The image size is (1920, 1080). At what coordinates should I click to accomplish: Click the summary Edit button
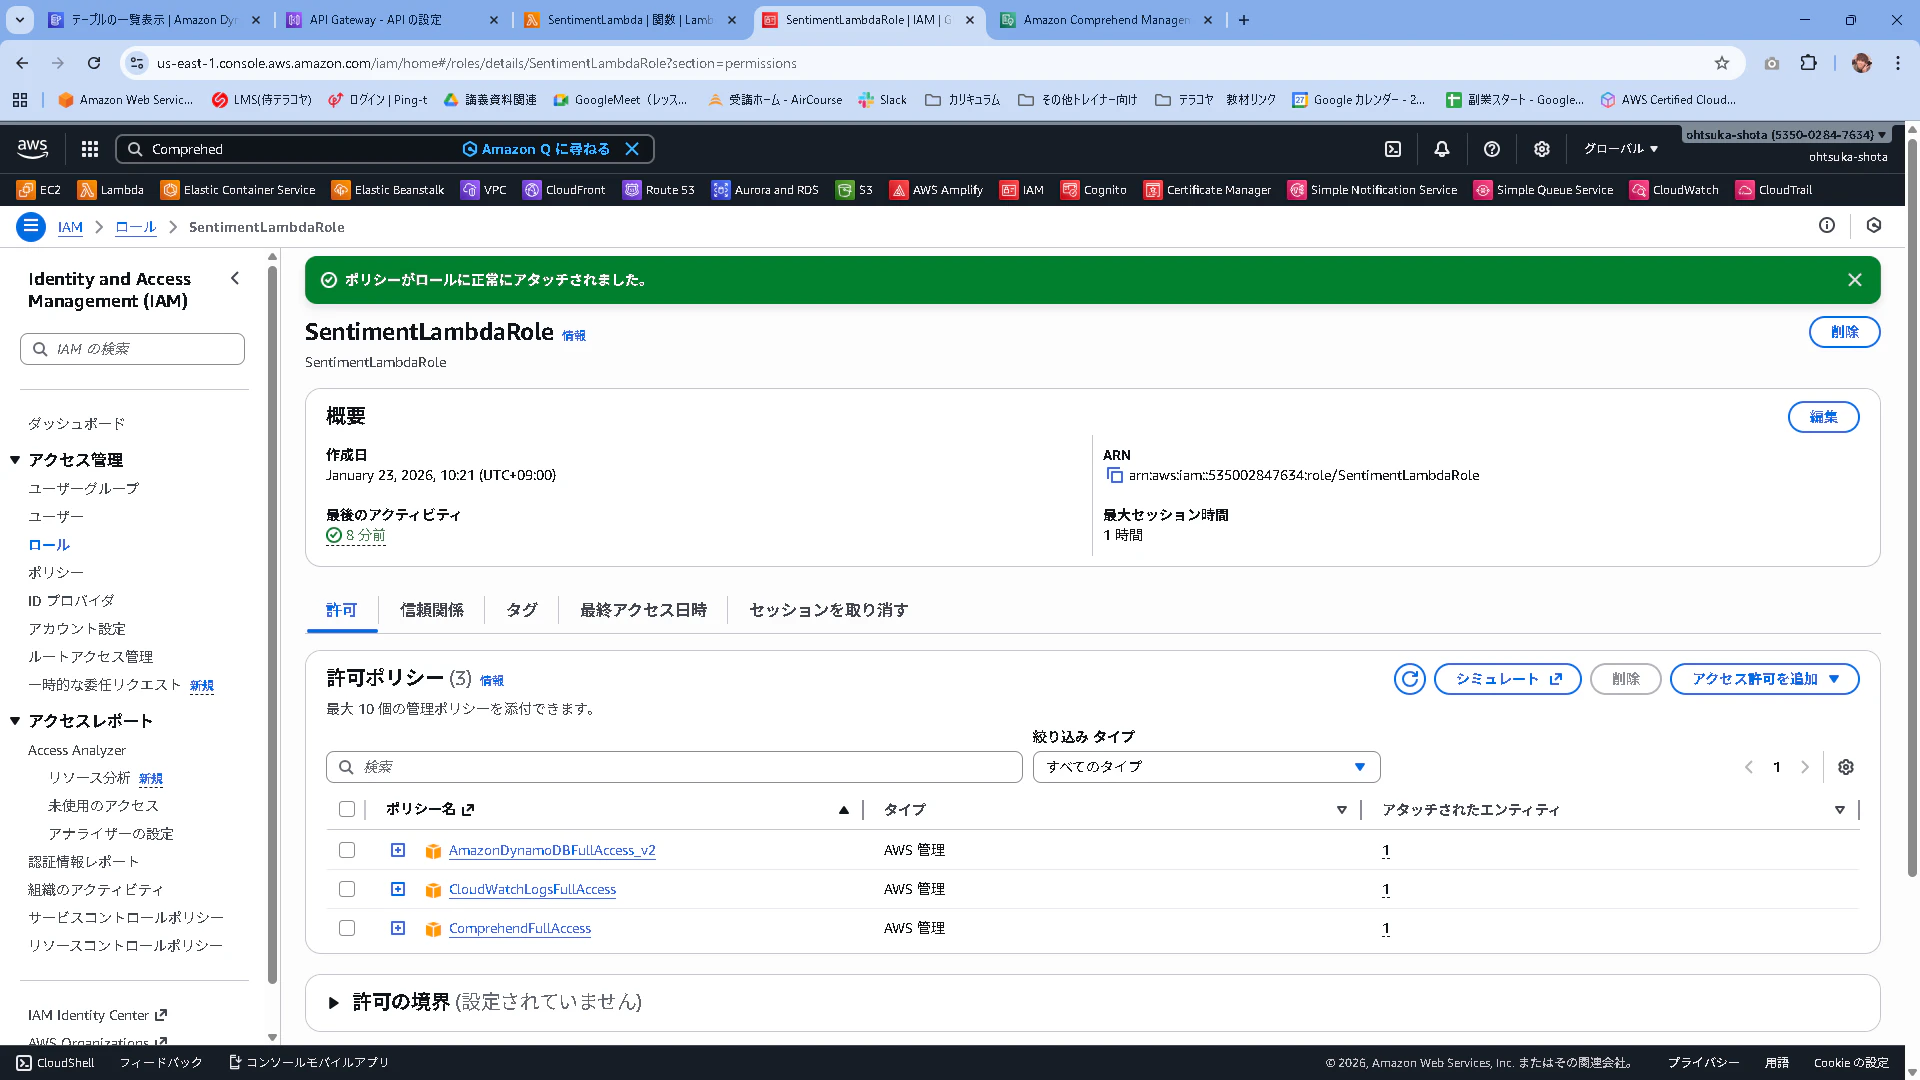(x=1823, y=417)
